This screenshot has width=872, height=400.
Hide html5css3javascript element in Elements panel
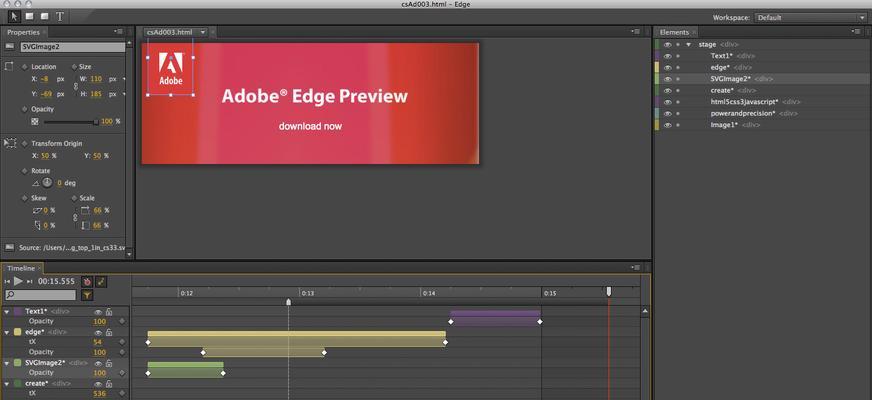point(668,102)
